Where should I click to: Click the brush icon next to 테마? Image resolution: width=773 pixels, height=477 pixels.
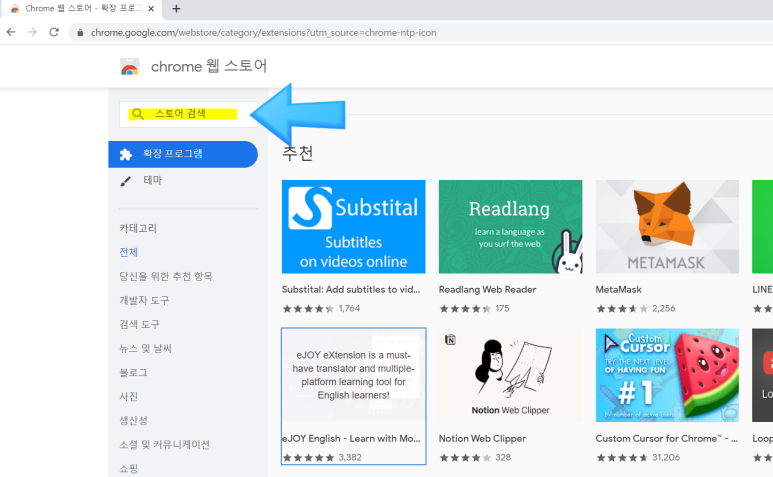point(126,181)
